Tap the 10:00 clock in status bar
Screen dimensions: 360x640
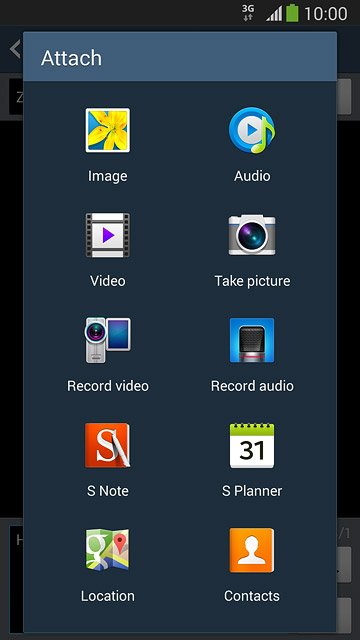pyautogui.click(x=326, y=14)
